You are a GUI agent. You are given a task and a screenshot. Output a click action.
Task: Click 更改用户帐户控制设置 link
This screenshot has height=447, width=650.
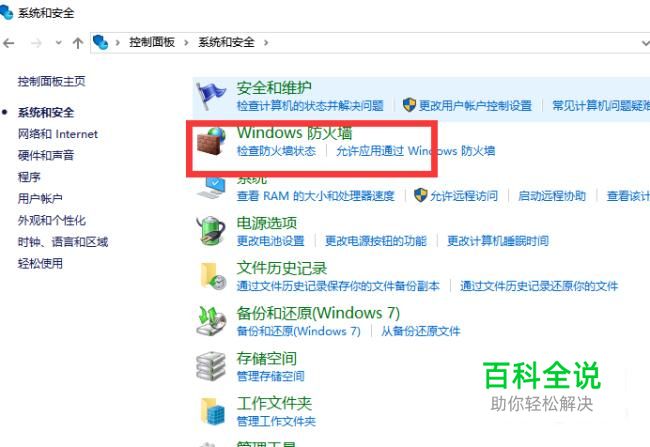tap(475, 106)
